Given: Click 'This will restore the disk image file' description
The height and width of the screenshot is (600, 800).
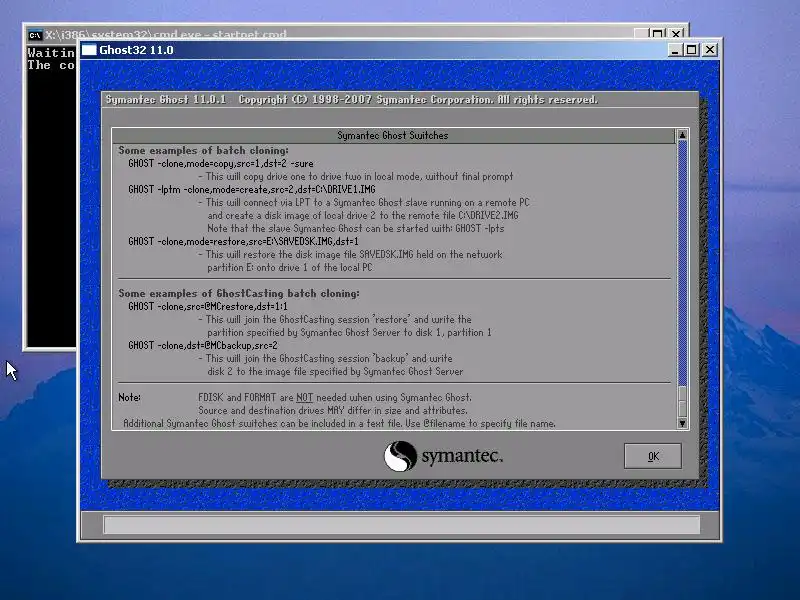Looking at the screenshot, I should pyautogui.click(x=350, y=254).
